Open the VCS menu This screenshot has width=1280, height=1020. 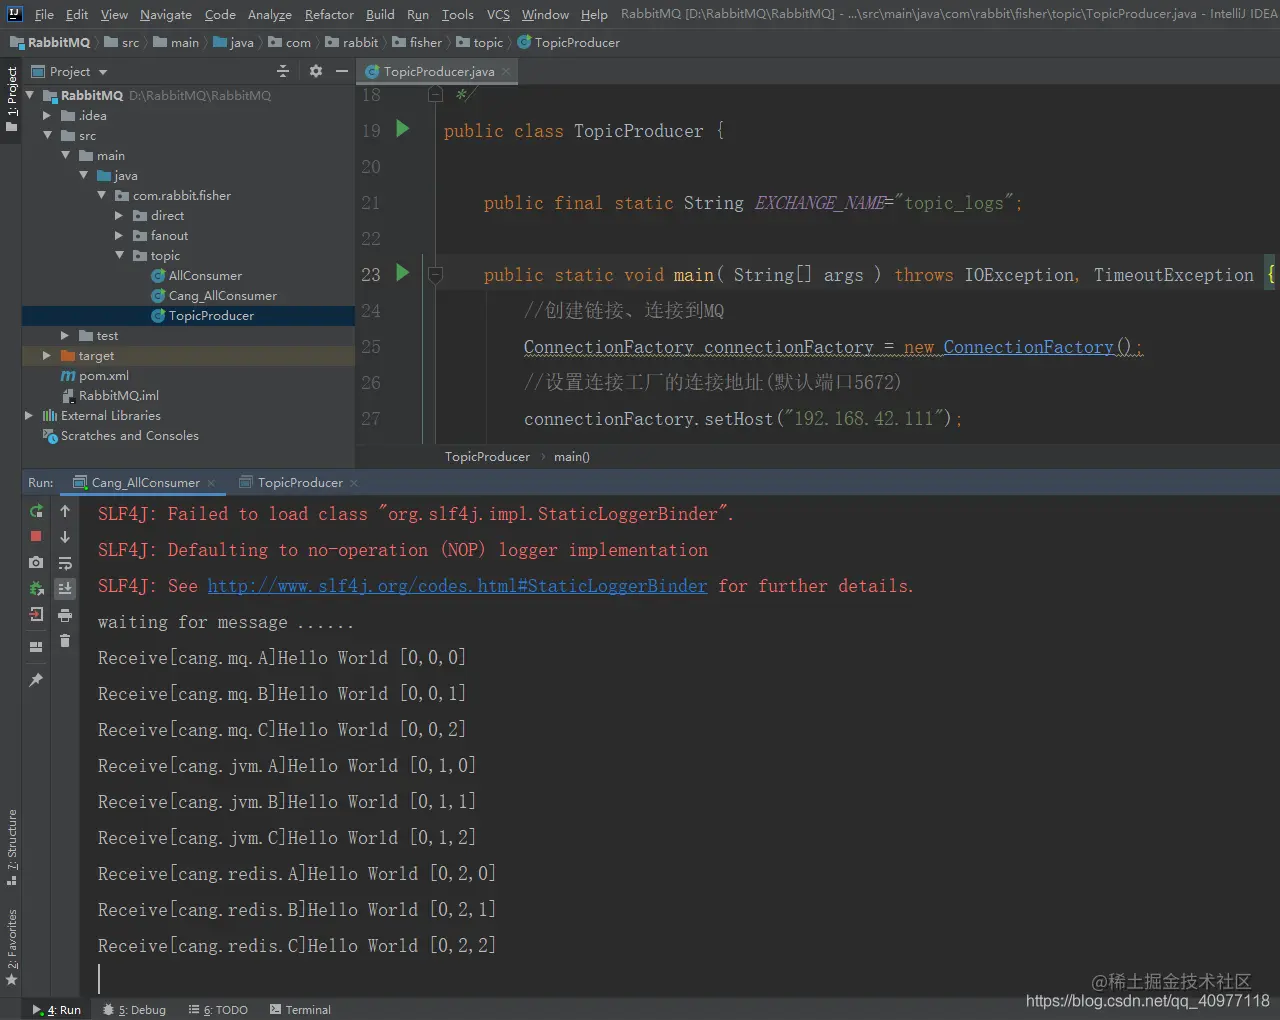coord(498,14)
